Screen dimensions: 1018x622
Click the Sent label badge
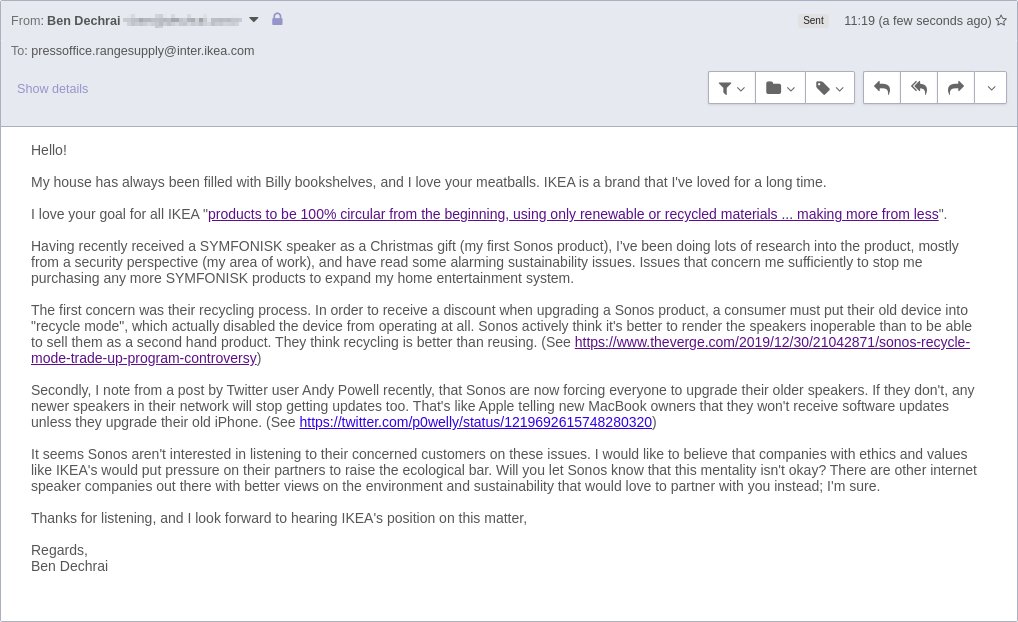813,20
